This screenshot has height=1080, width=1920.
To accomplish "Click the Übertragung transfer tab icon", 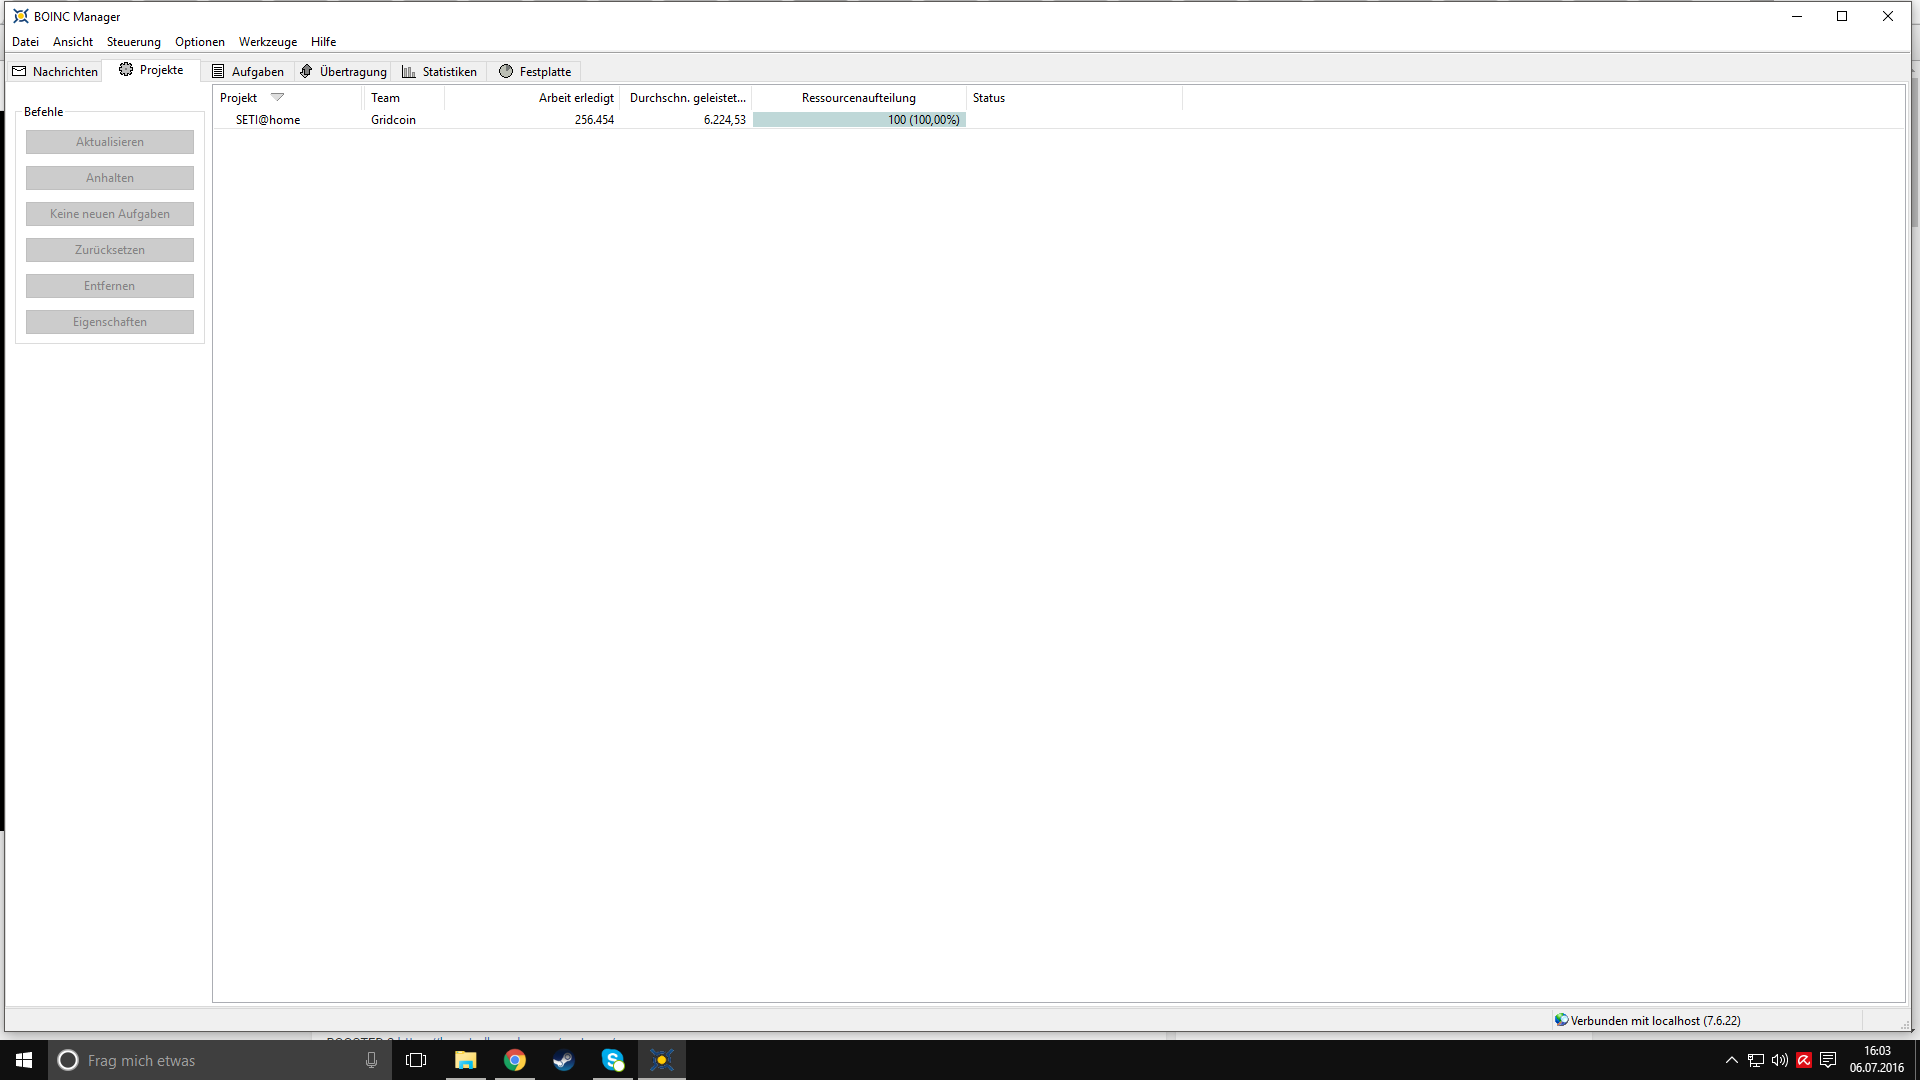I will (307, 71).
